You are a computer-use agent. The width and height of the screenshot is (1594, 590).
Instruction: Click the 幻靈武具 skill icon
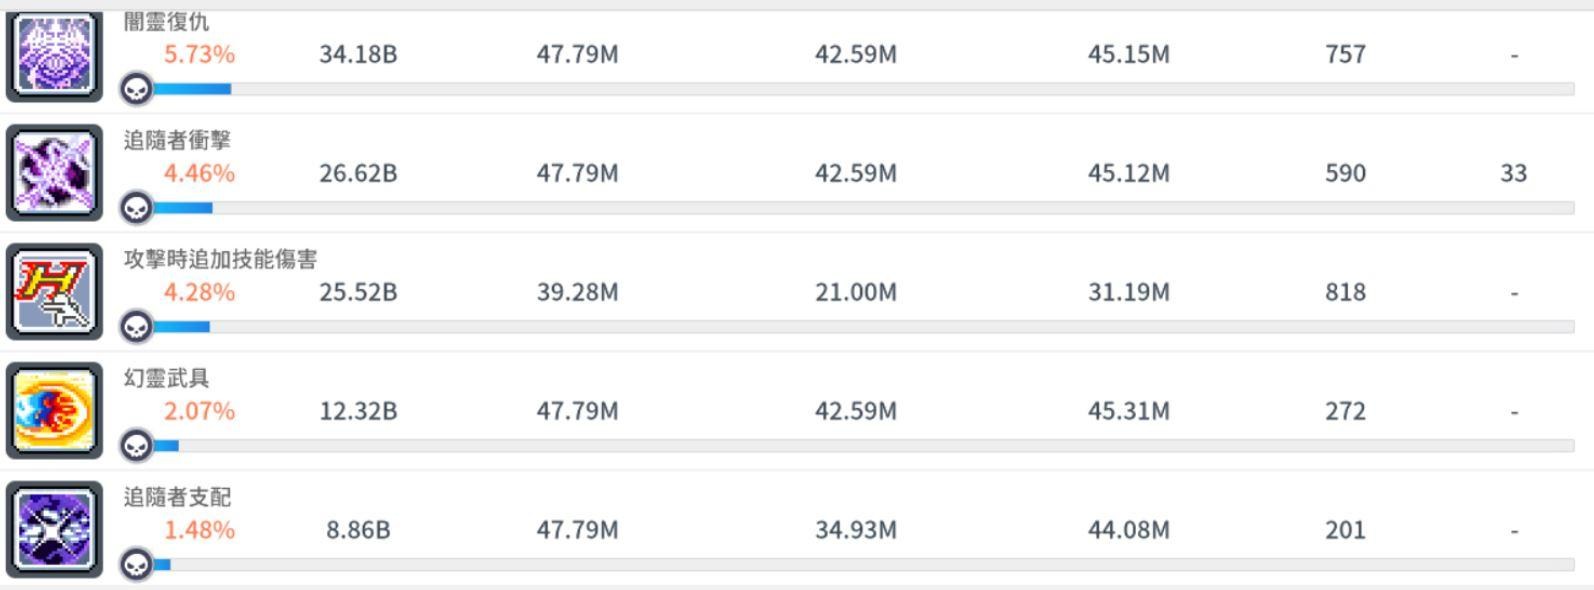tap(54, 411)
